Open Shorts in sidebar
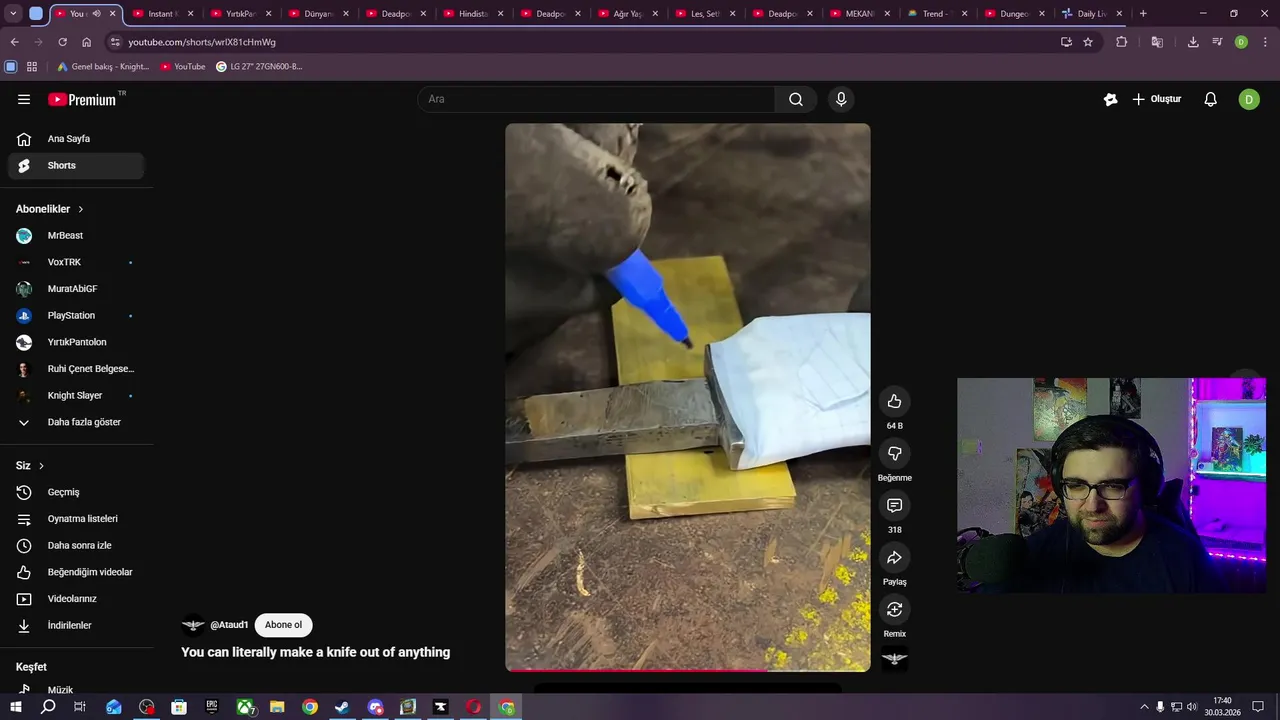 (76, 166)
